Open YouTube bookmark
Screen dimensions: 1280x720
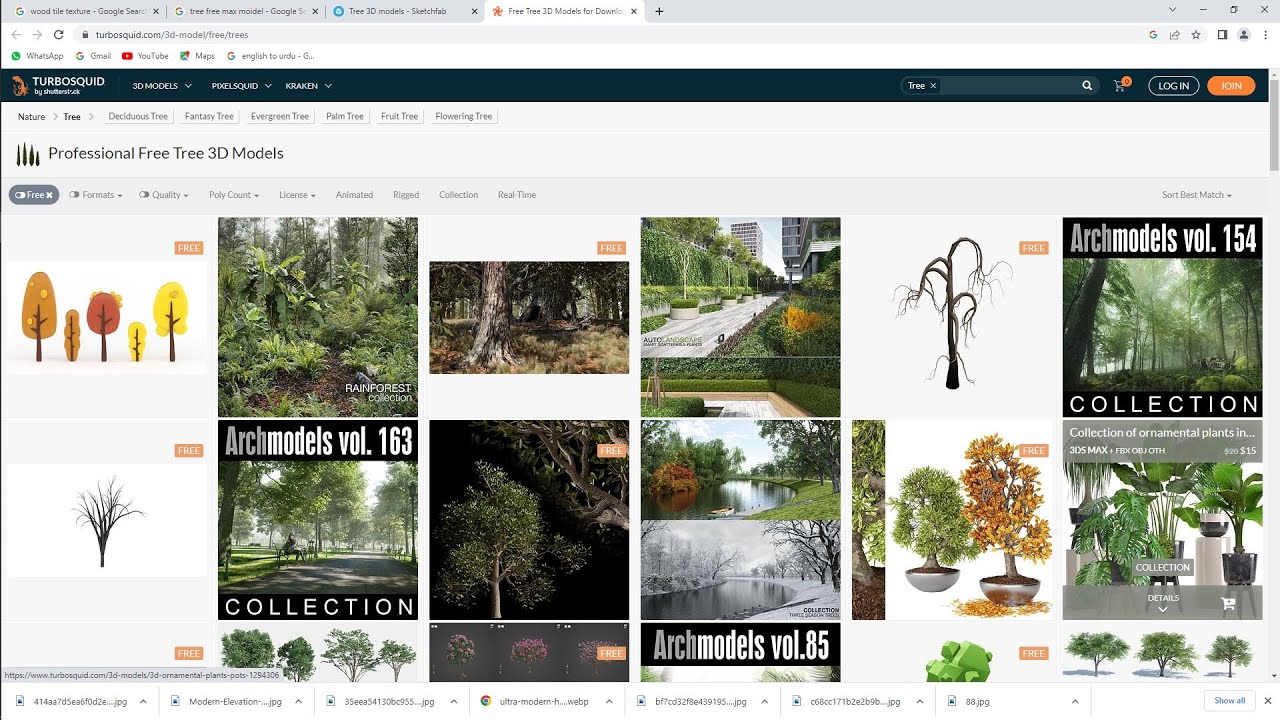(145, 56)
